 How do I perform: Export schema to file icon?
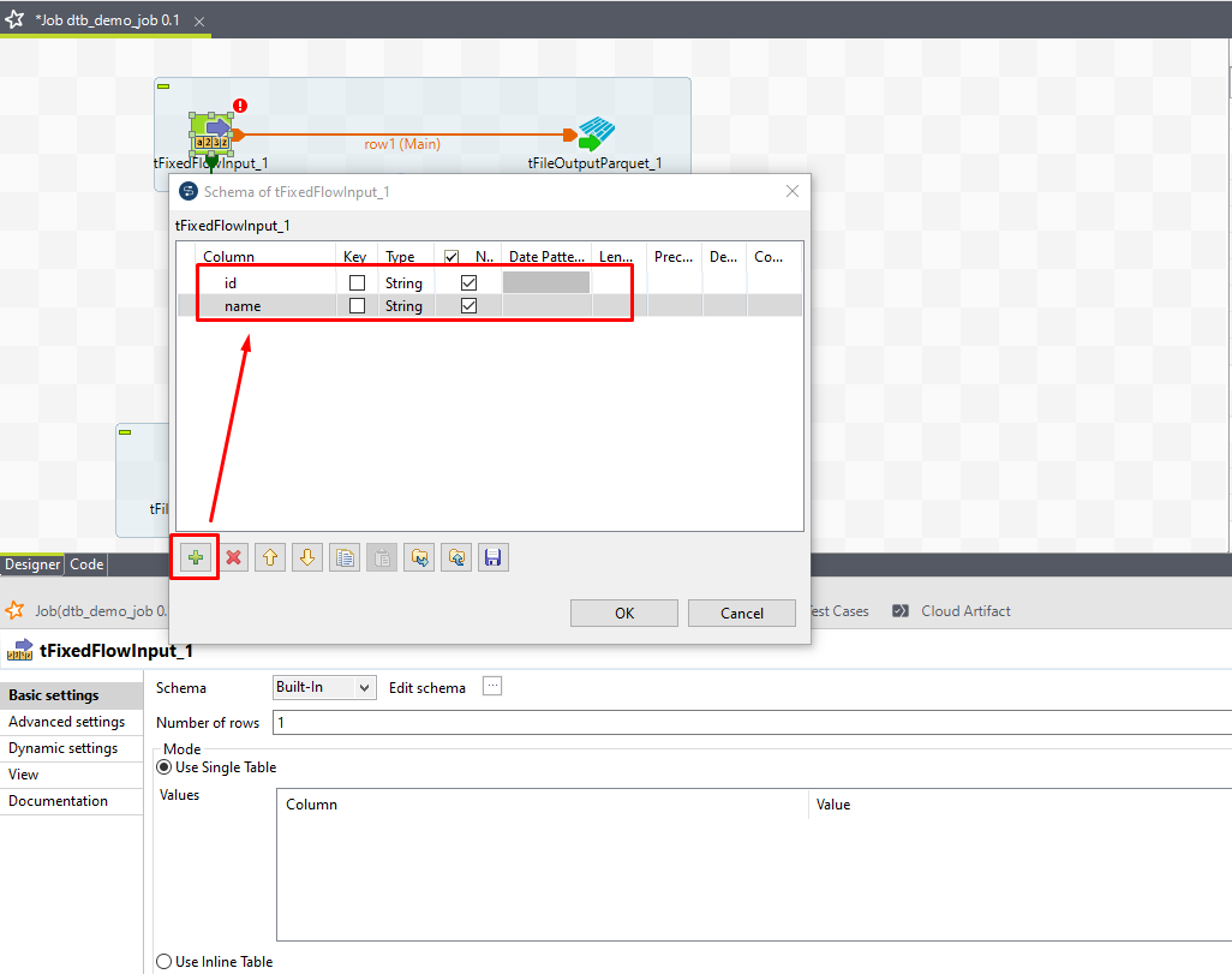[456, 558]
